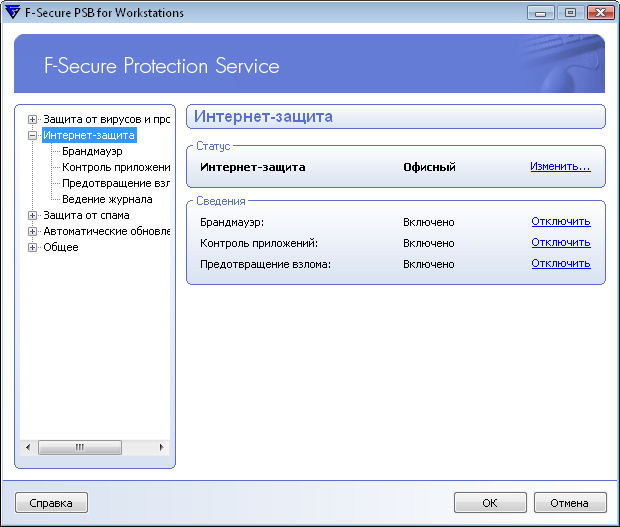Click the Отмена cancel button

click(570, 503)
